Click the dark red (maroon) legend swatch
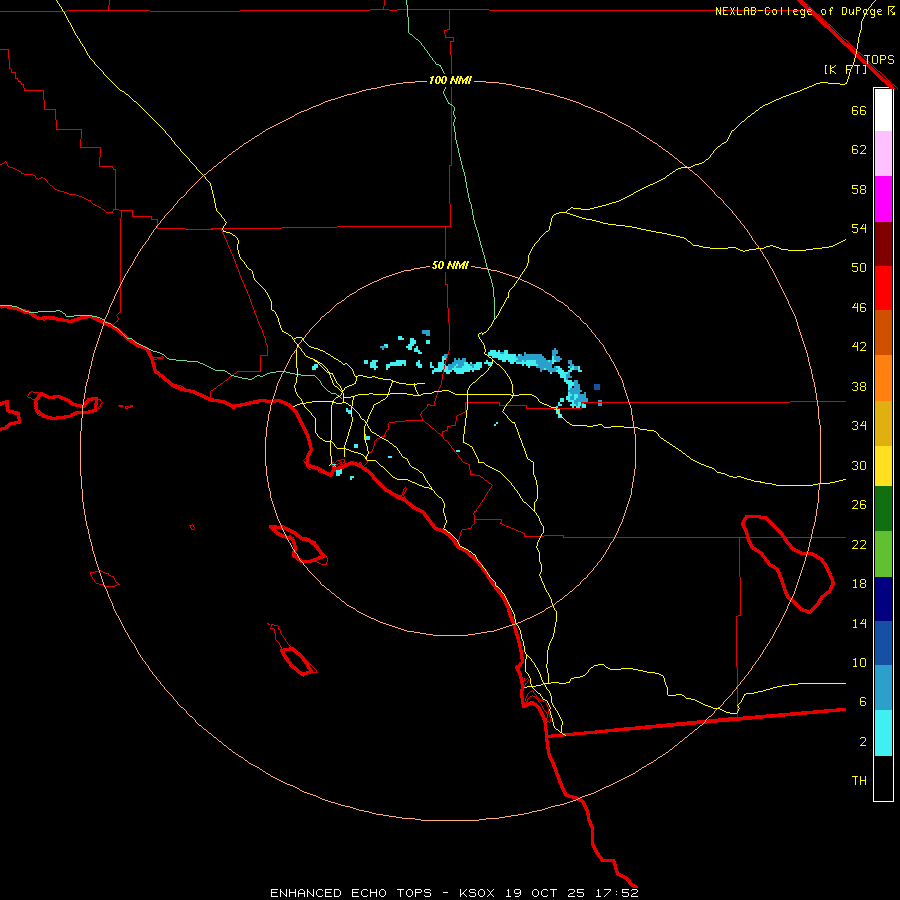This screenshot has height=900, width=900. point(883,243)
